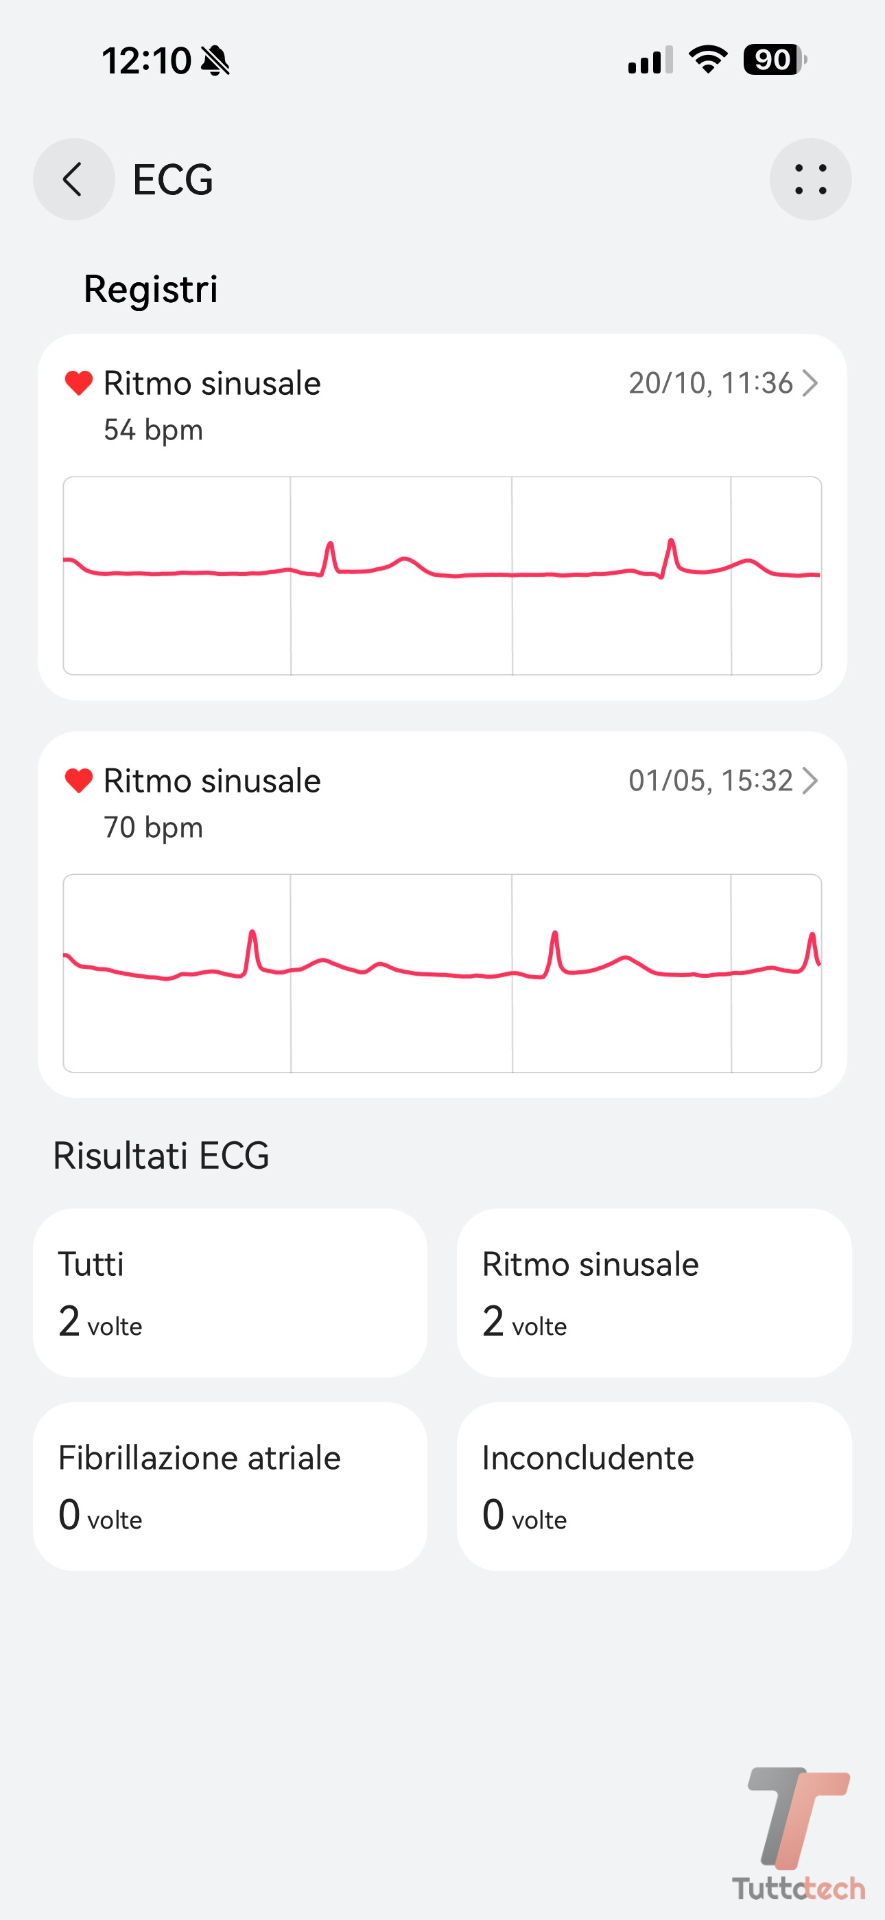Open the Inconcludente results card

point(654,1486)
